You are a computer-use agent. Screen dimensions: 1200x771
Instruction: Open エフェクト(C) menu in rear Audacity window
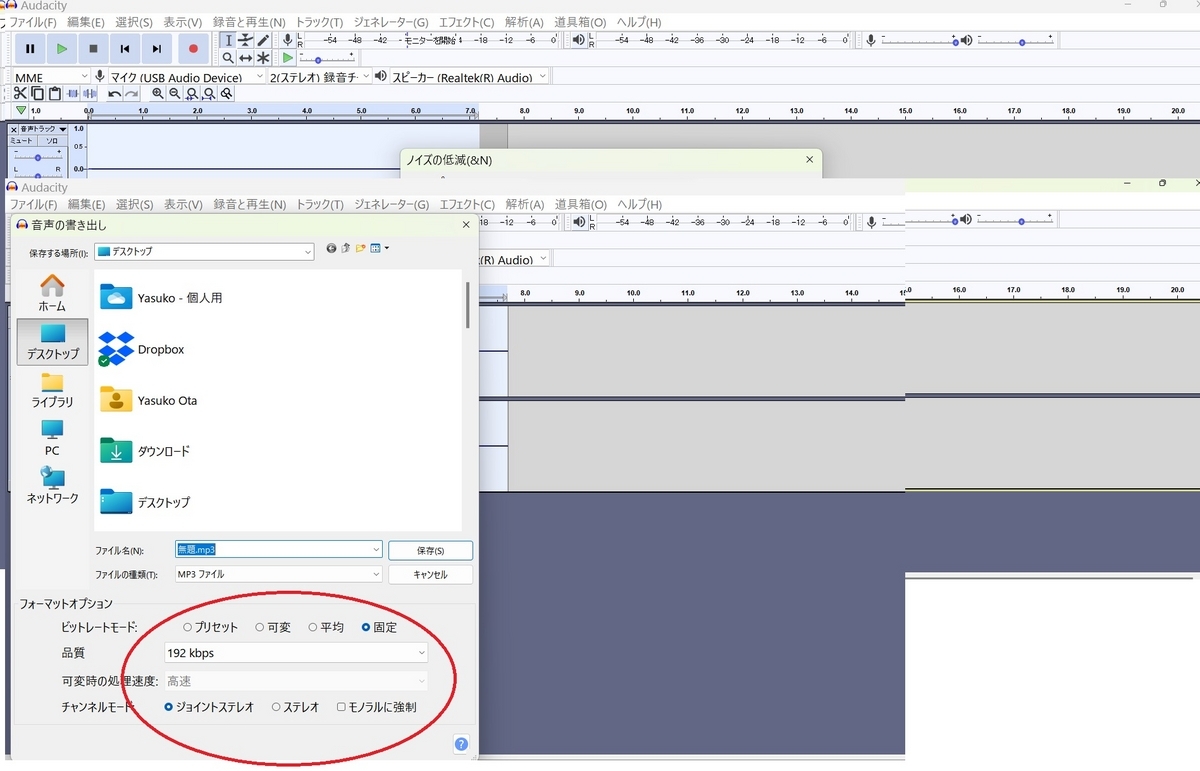[x=467, y=22]
